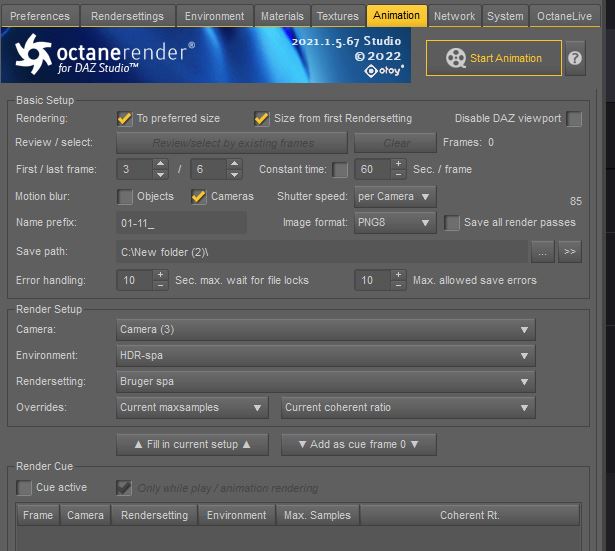615x551 pixels.
Task: Click the Frame column header
Action: (x=38, y=515)
